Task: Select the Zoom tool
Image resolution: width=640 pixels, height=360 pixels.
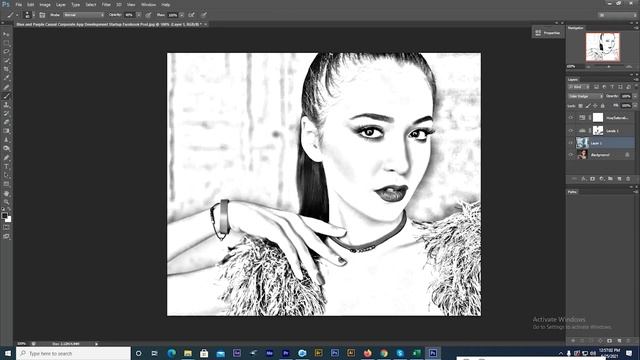Action: point(6,202)
